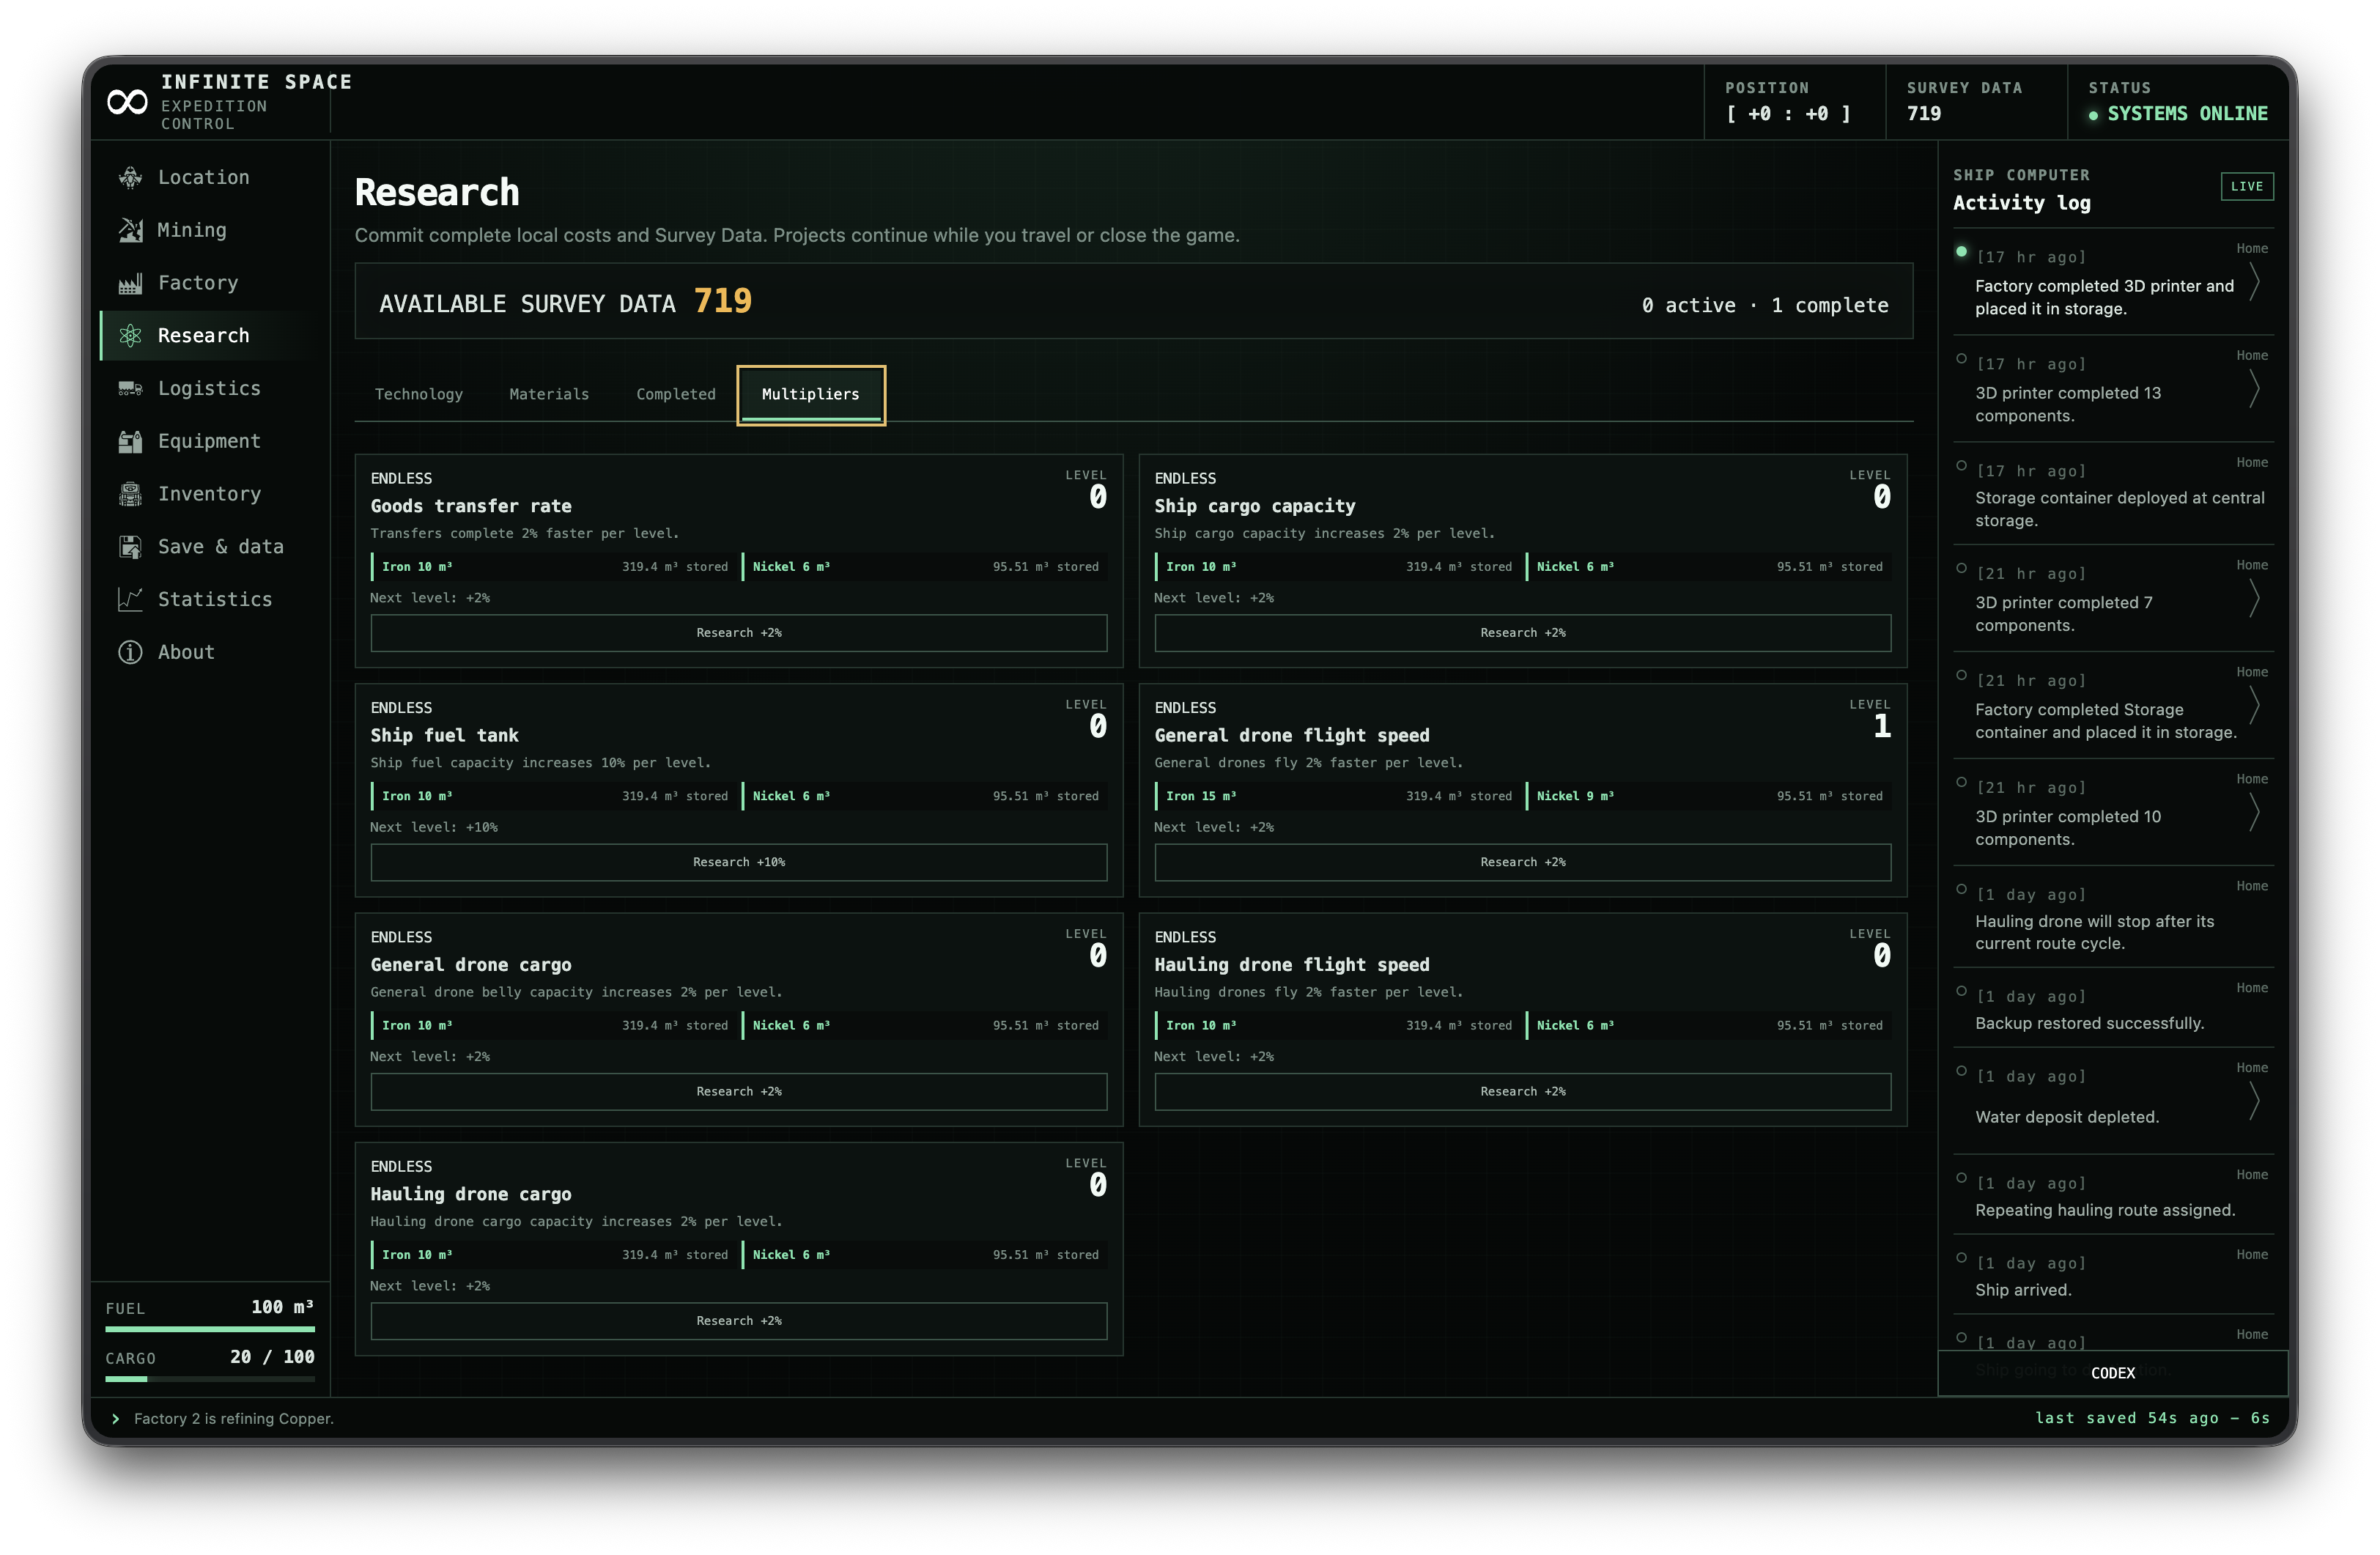Click the Inventory sidebar icon
This screenshot has width=2380, height=1555.
coord(130,494)
